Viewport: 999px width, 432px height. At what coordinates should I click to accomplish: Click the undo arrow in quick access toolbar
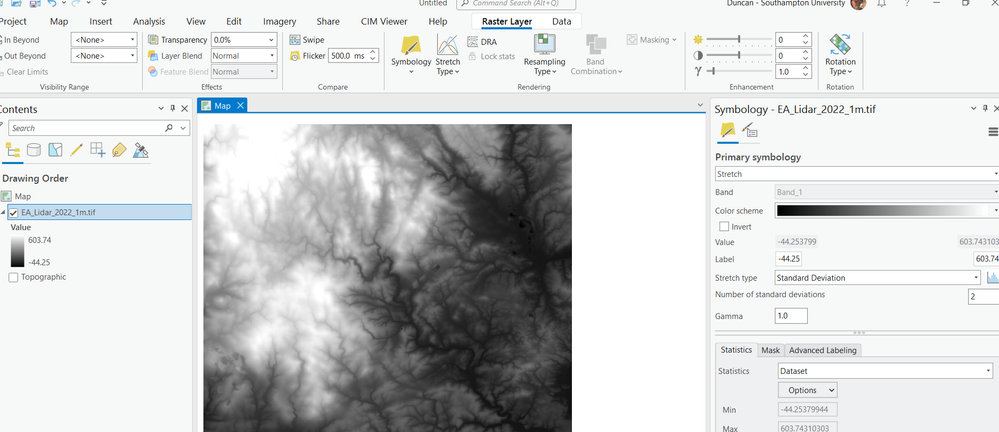[x=52, y=3]
